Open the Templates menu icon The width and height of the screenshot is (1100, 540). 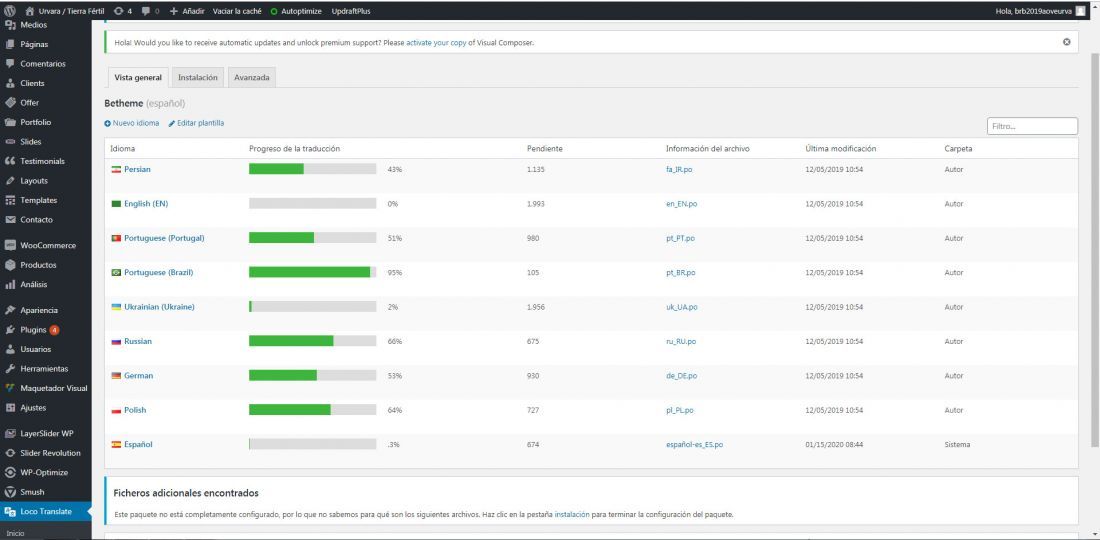(x=10, y=201)
